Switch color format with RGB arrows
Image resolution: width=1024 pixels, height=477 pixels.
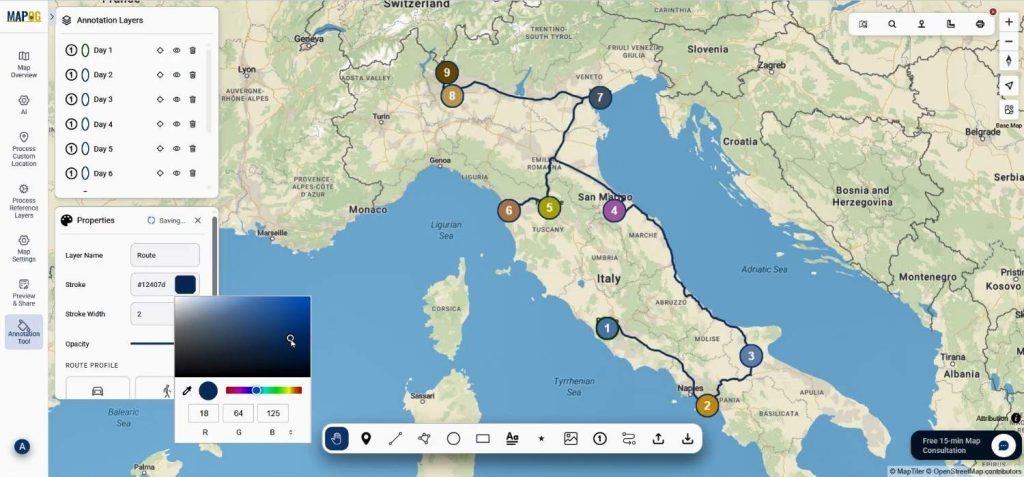click(290, 432)
